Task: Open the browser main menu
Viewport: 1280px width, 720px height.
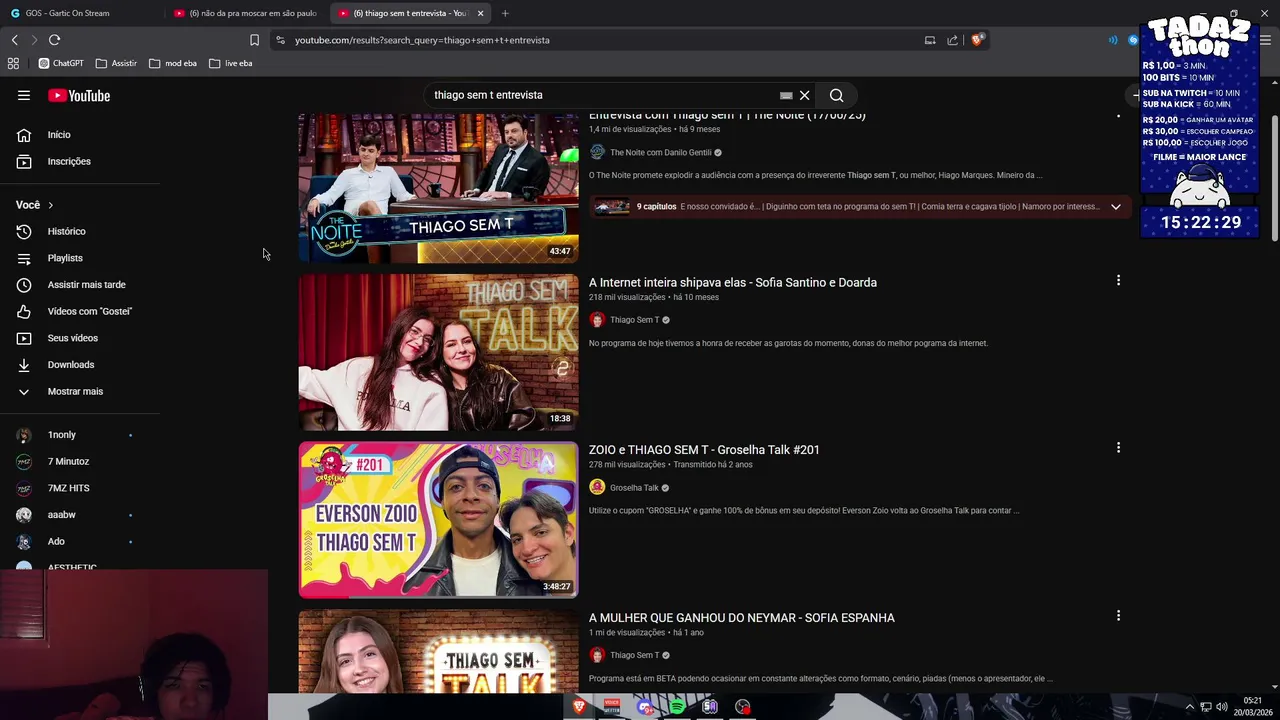Action: point(1266,40)
